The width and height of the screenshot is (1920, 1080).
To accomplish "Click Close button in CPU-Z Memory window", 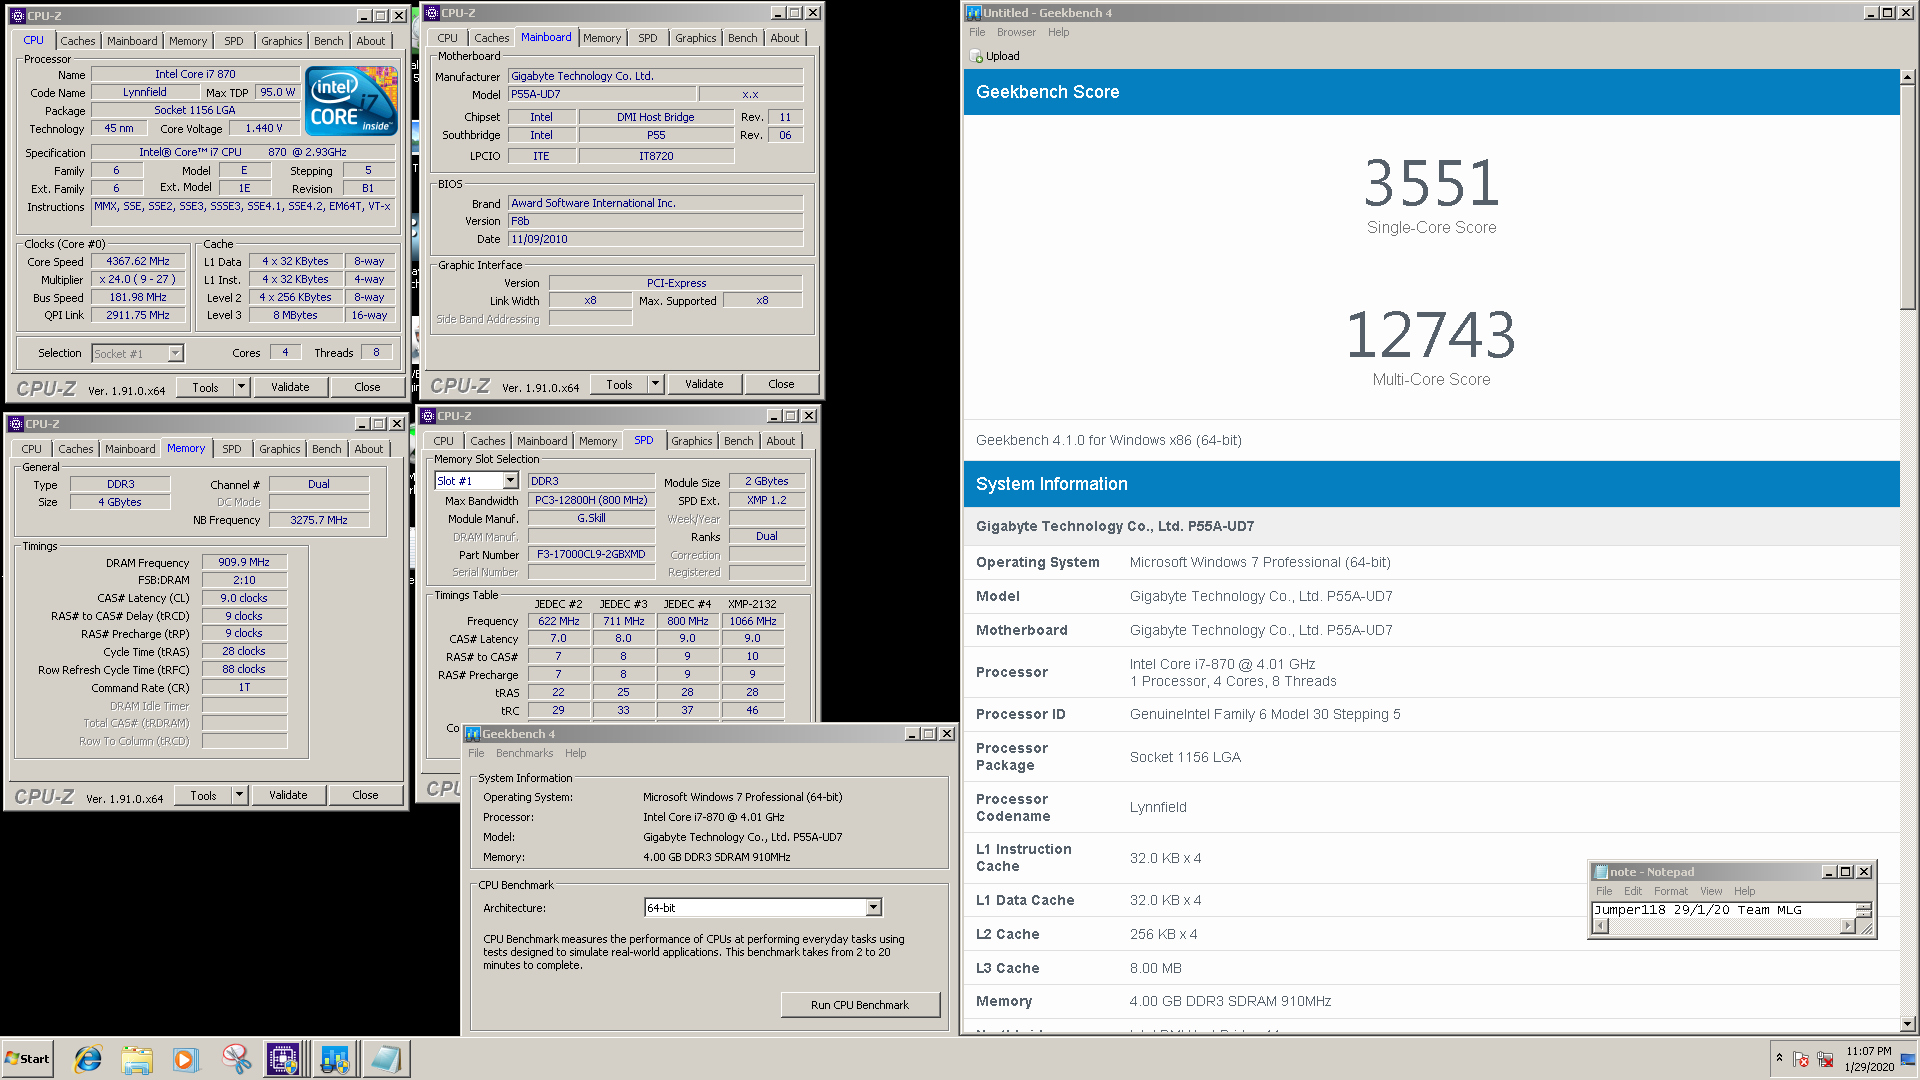I will tap(365, 795).
